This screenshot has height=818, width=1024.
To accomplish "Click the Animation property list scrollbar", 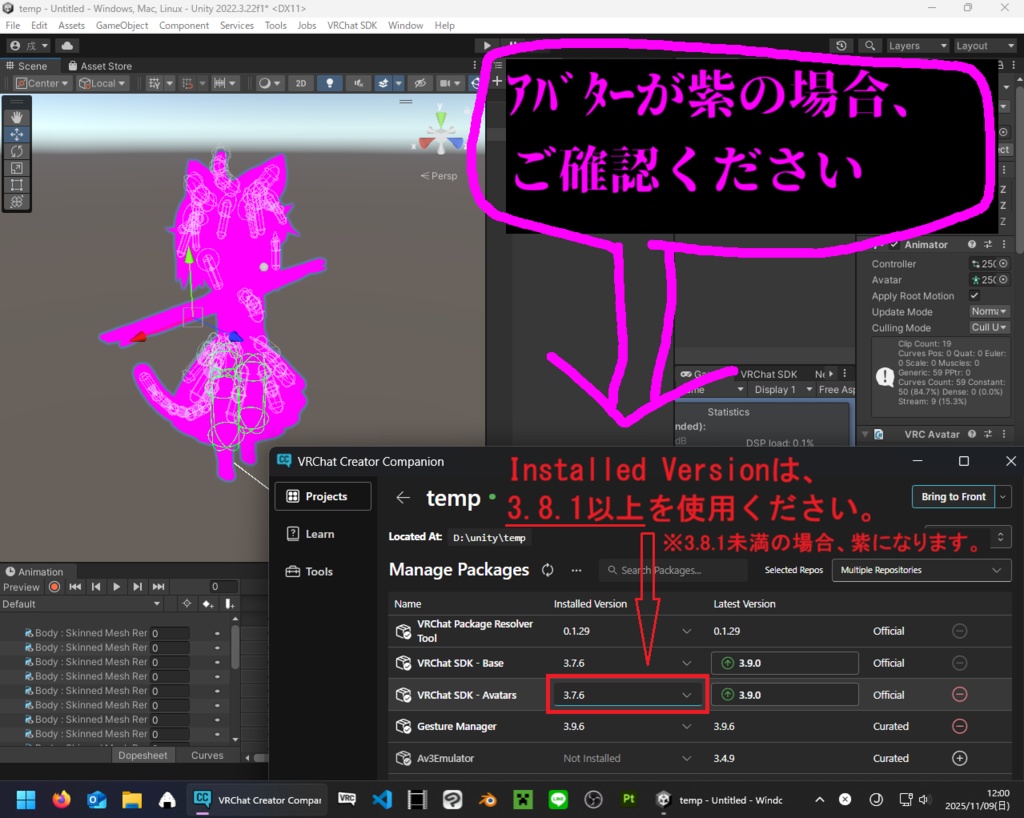I will tap(234, 646).
